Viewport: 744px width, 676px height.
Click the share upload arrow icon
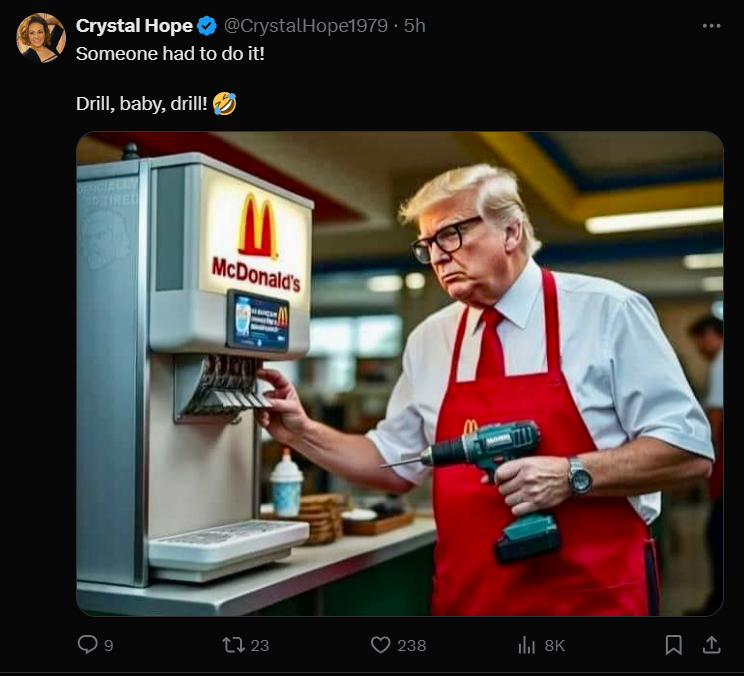click(x=711, y=645)
